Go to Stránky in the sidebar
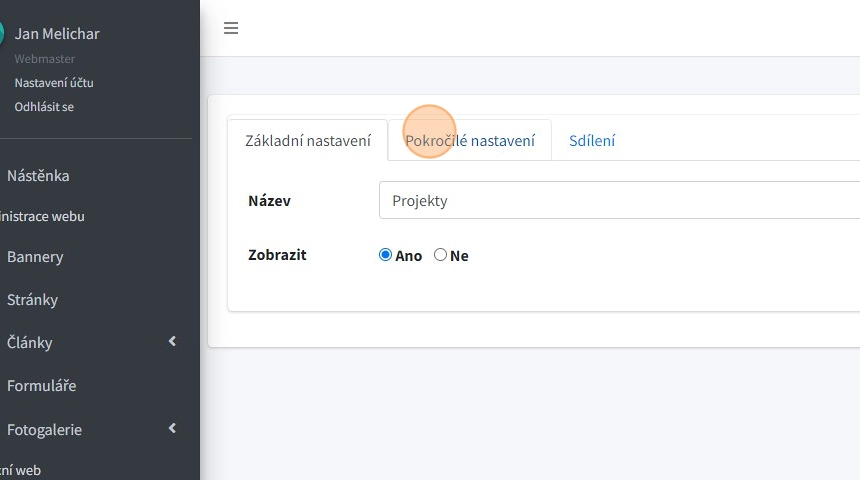The height and width of the screenshot is (480, 860). tap(33, 299)
